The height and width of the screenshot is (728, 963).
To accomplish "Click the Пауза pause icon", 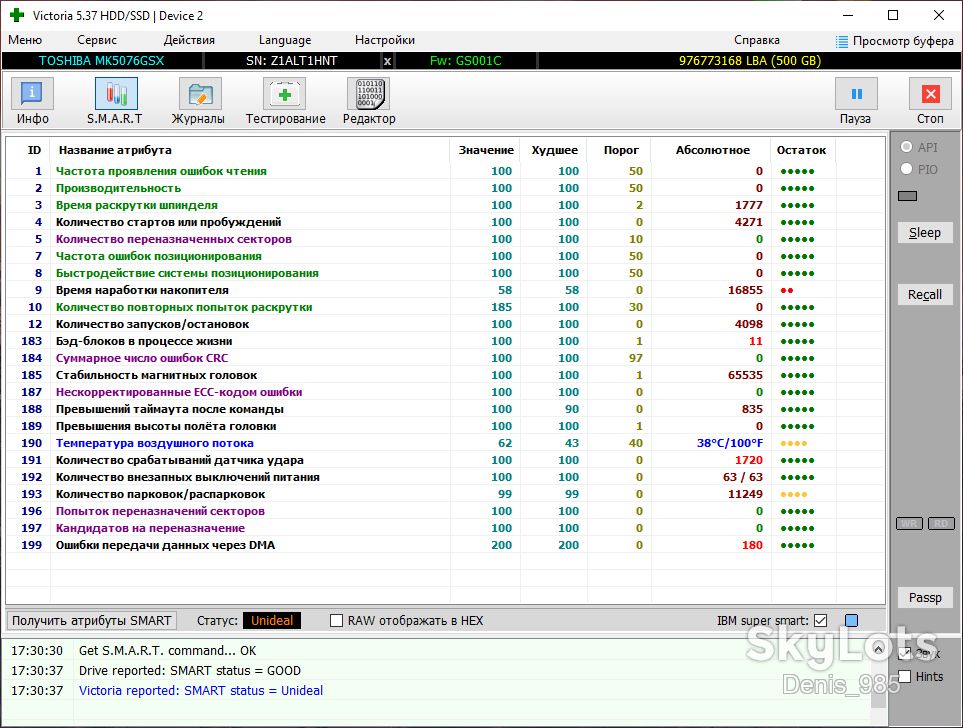I will click(856, 94).
